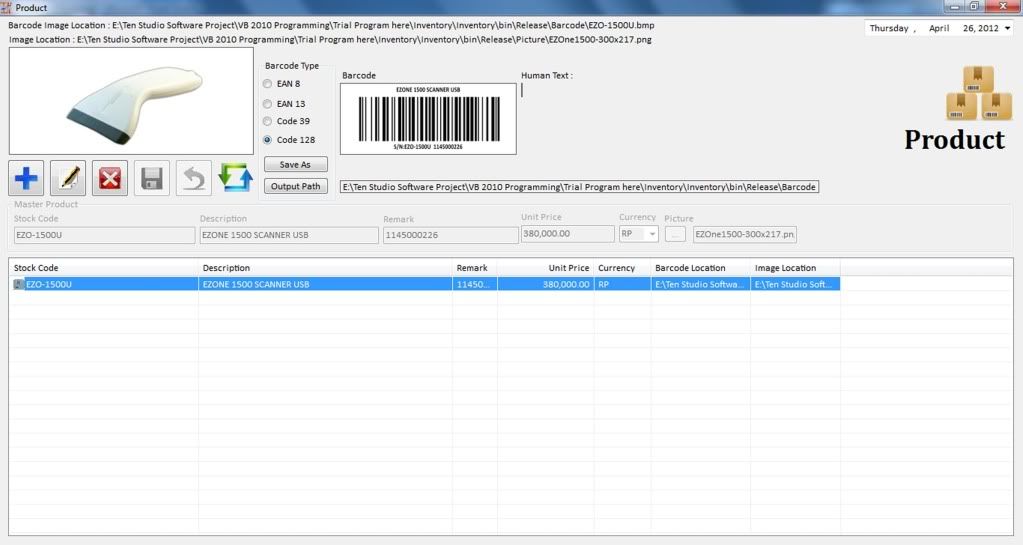Viewport: 1023px width, 545px height.
Task: Click the Unit Price column header
Action: click(545, 268)
